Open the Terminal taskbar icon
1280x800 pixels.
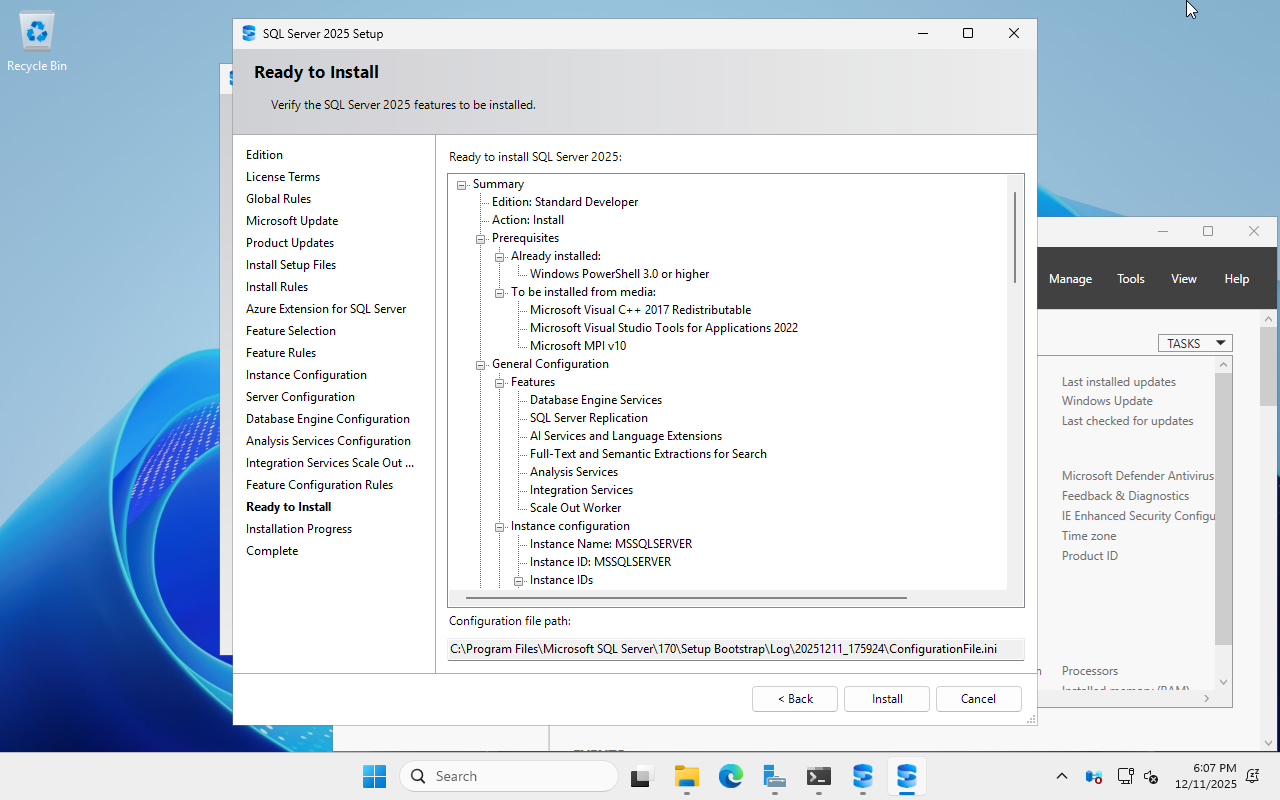[818, 776]
